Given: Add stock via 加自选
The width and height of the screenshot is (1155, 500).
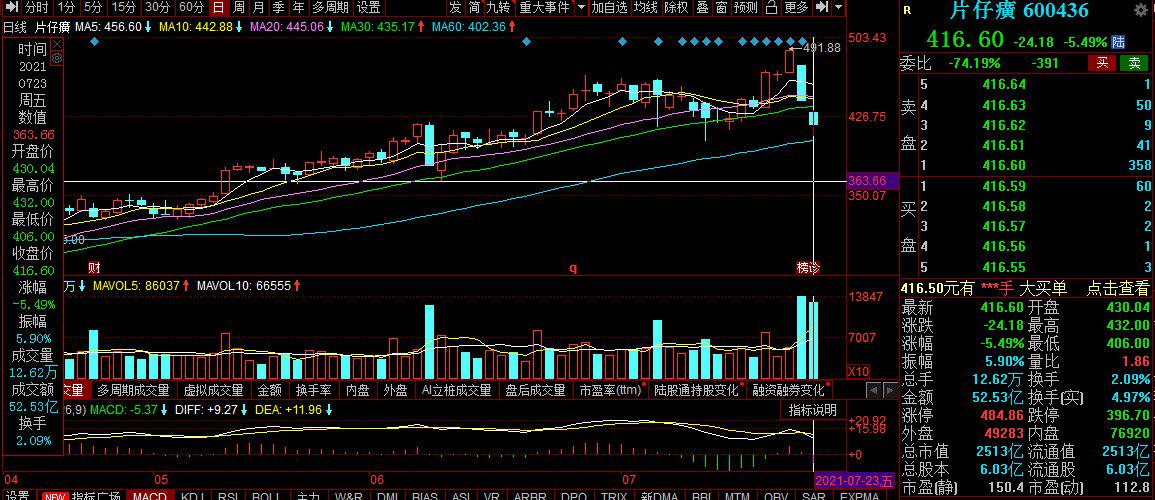Looking at the screenshot, I should coord(610,8).
